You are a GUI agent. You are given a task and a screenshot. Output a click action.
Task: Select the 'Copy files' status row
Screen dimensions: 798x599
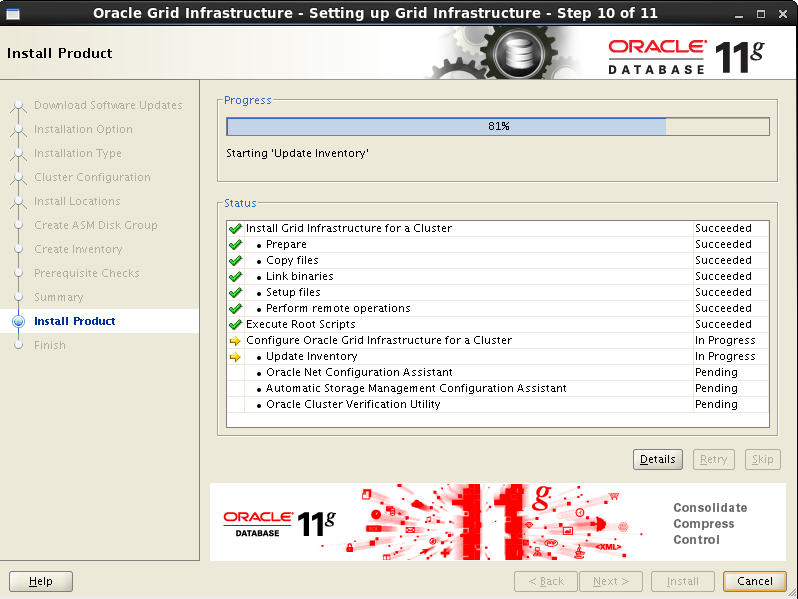click(x=498, y=261)
